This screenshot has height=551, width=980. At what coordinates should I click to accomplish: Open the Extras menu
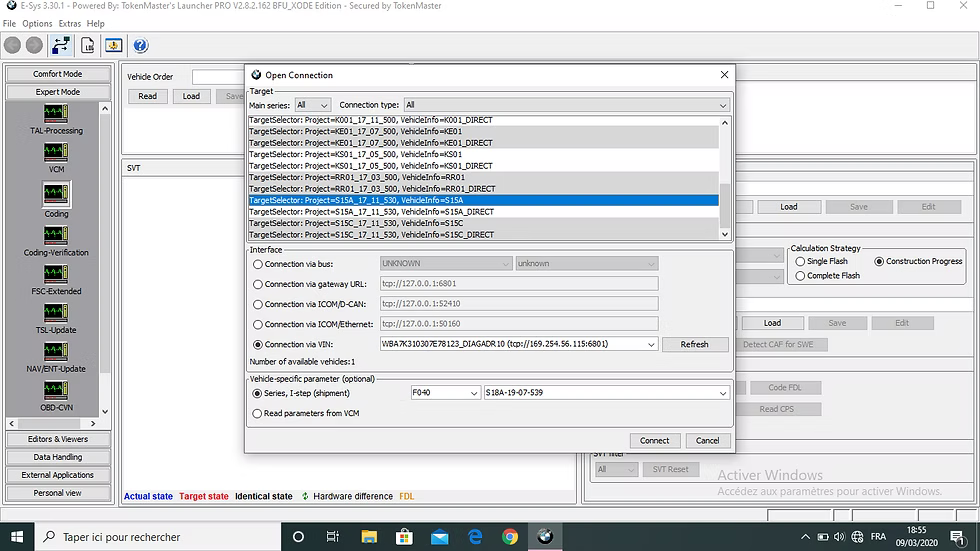point(69,24)
